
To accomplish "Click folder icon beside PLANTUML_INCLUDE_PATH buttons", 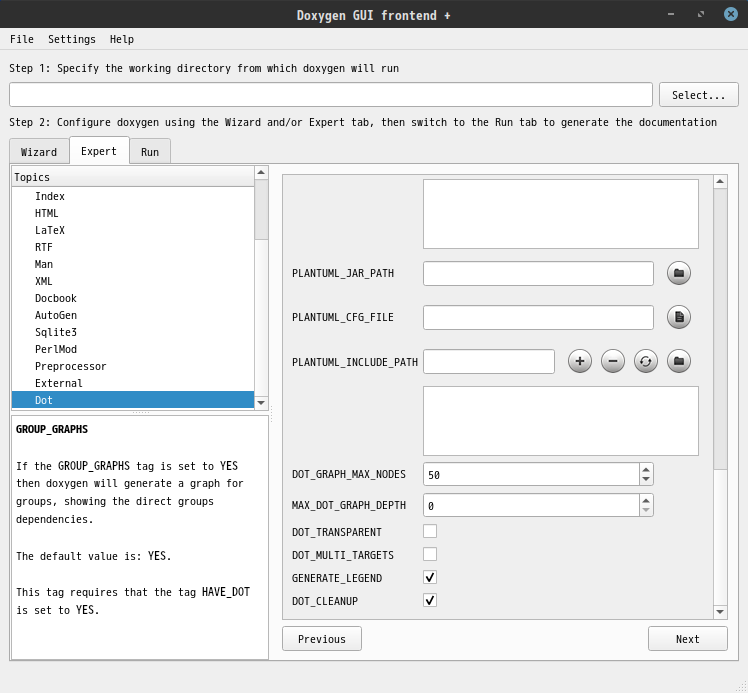I will [679, 361].
